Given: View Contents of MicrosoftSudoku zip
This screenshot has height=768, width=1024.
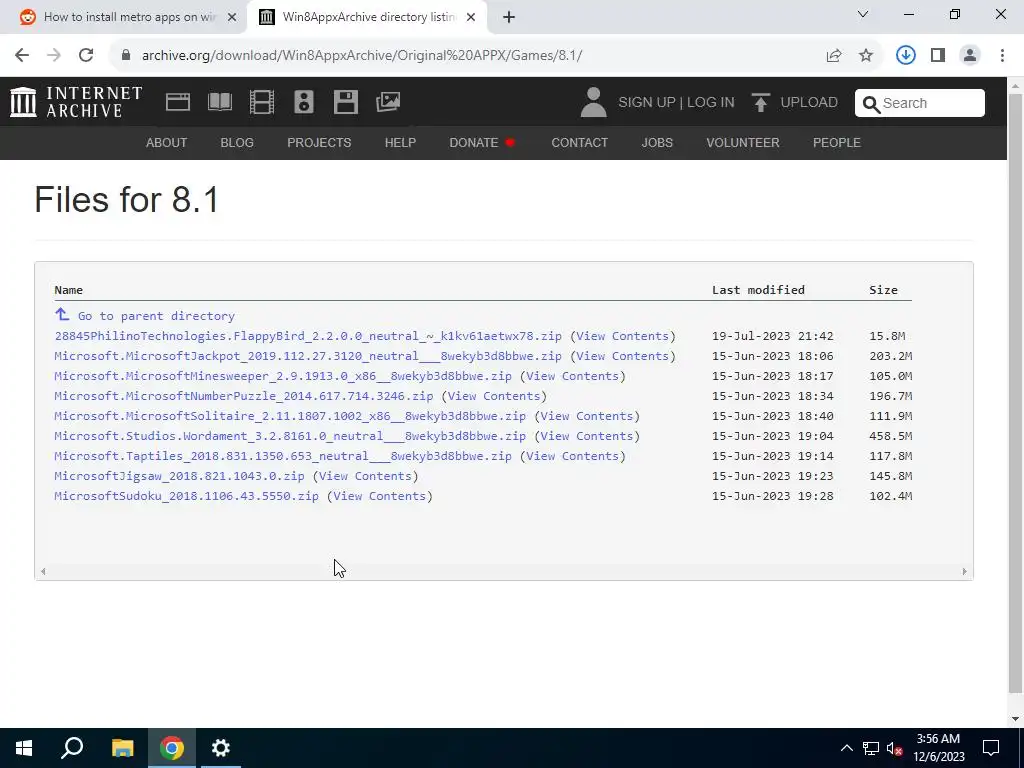Looking at the screenshot, I should point(379,496).
